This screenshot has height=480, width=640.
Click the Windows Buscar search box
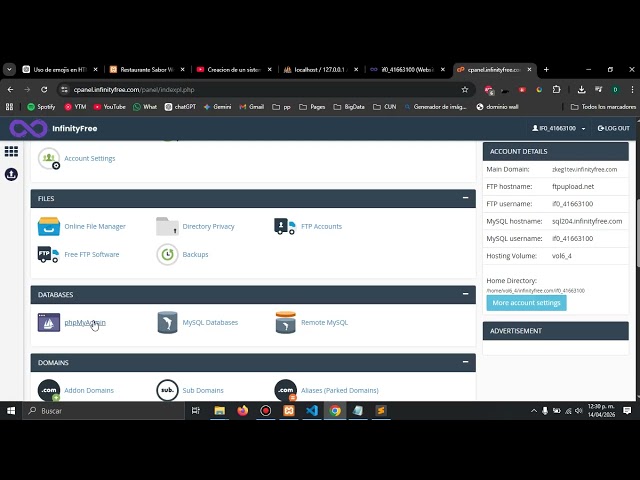[104, 411]
